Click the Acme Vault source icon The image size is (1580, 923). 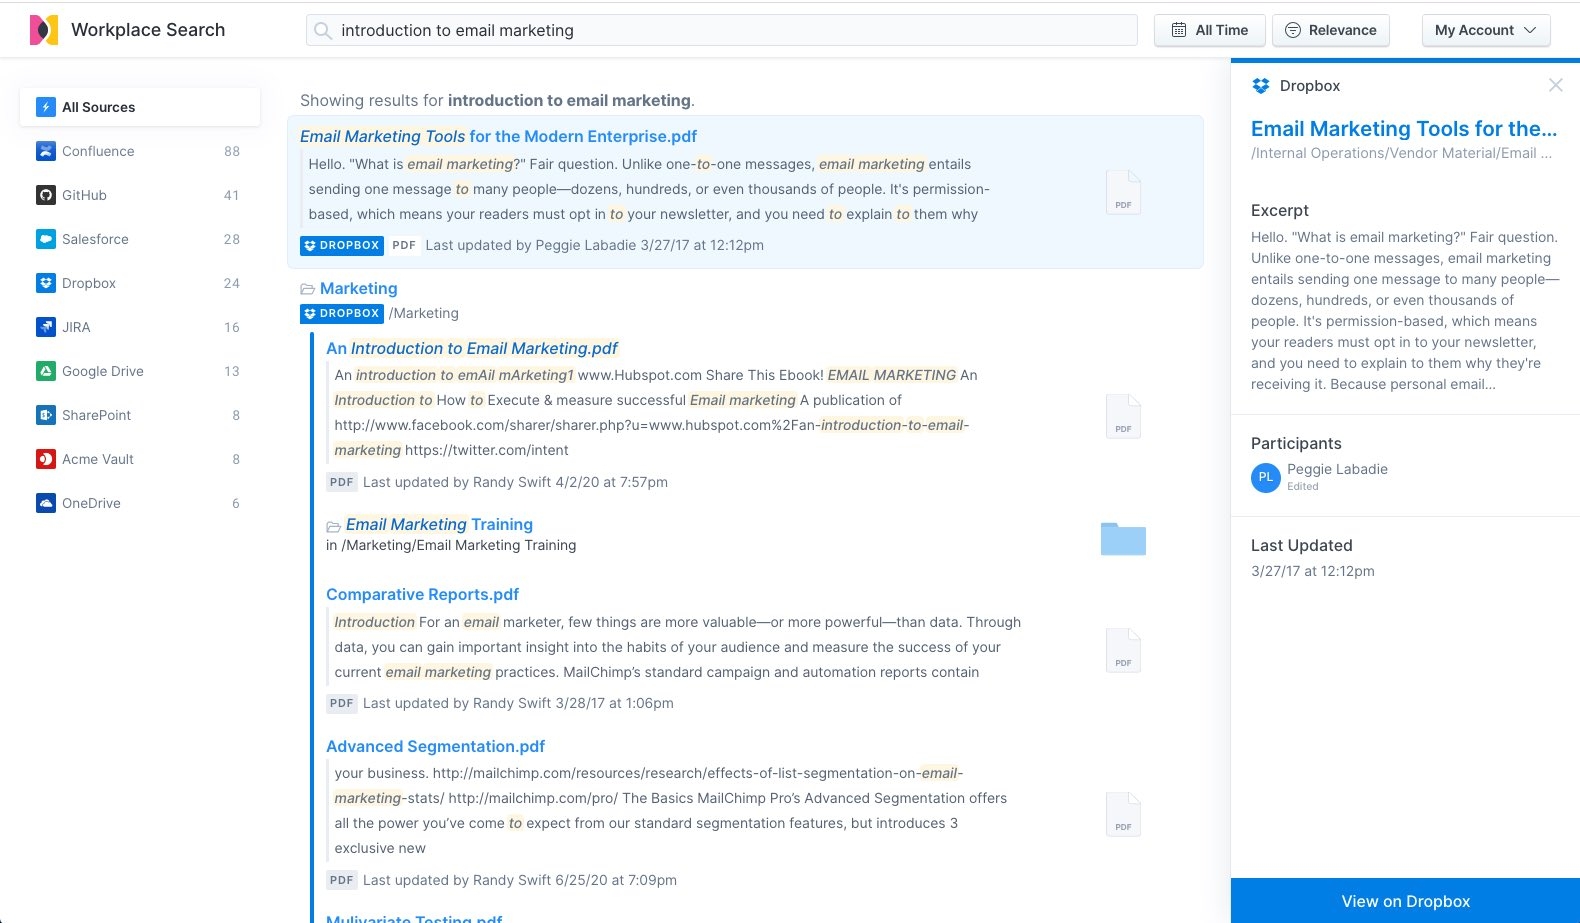coord(46,459)
